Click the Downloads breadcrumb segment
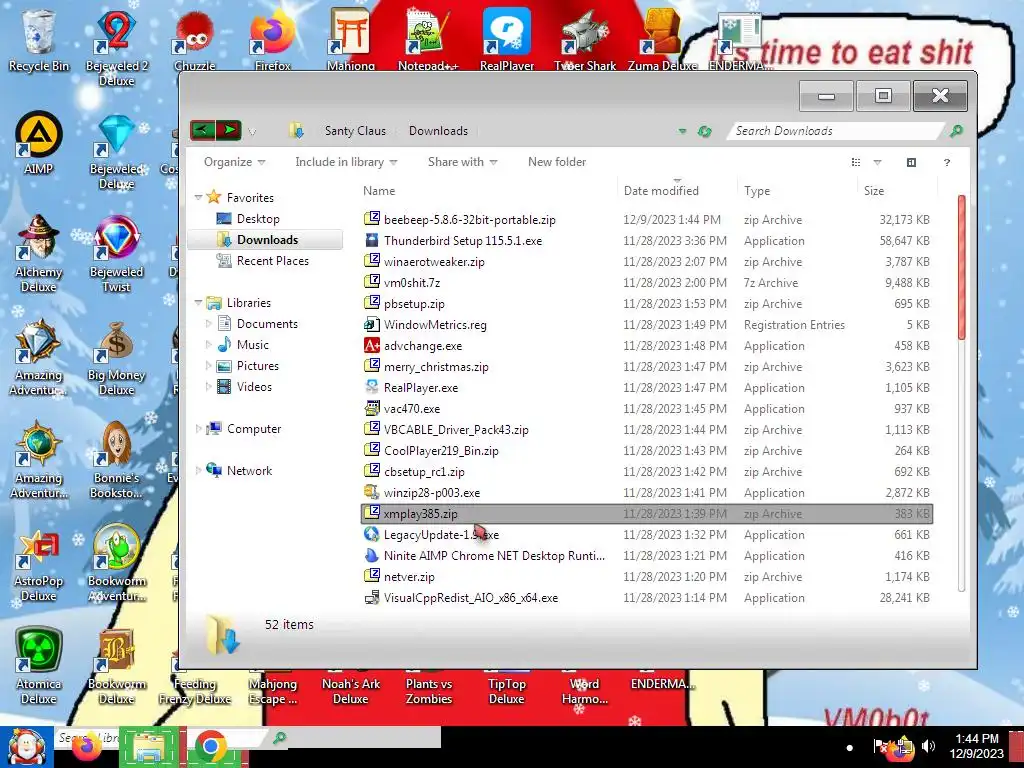This screenshot has height=768, width=1024. pyautogui.click(x=438, y=131)
